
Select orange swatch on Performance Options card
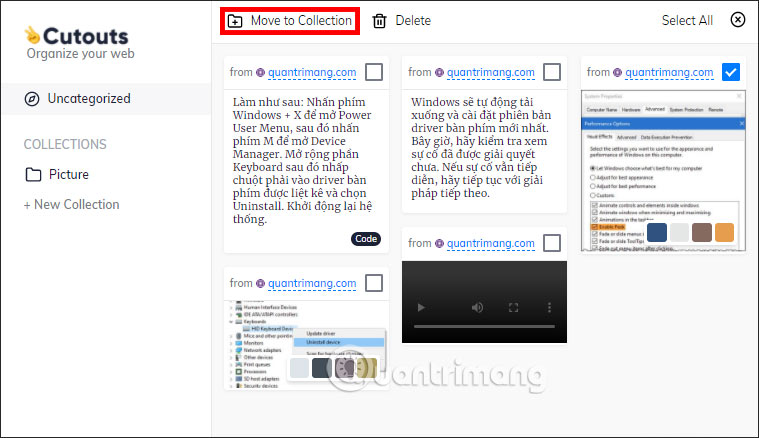[x=724, y=232]
